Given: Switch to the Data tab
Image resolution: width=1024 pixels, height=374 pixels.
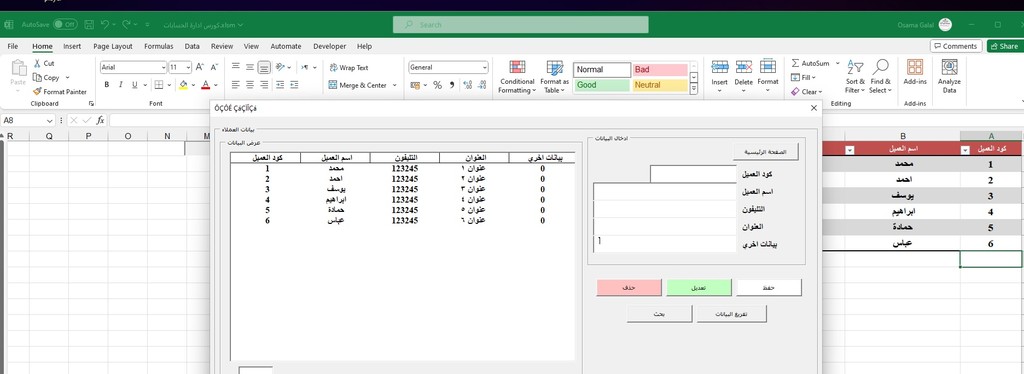Looking at the screenshot, I should coord(192,46).
